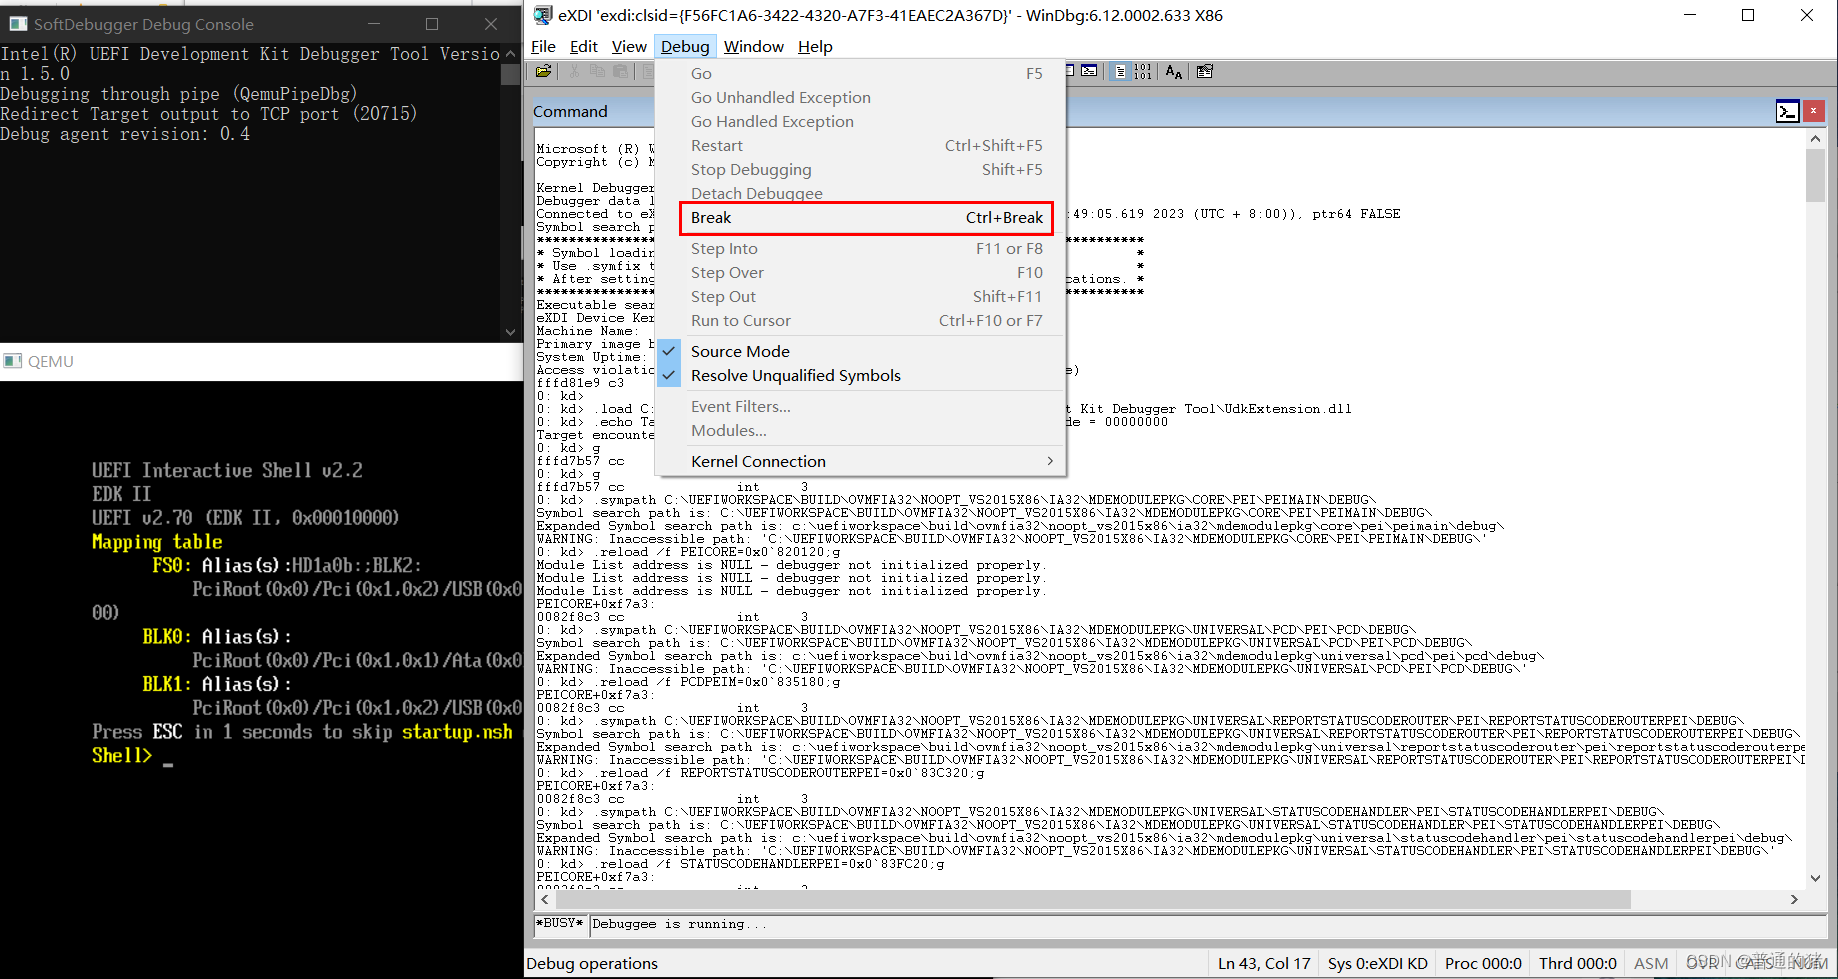Click the Thrd 000:0 status bar button
Screen dimensions: 1838x979
click(1577, 962)
